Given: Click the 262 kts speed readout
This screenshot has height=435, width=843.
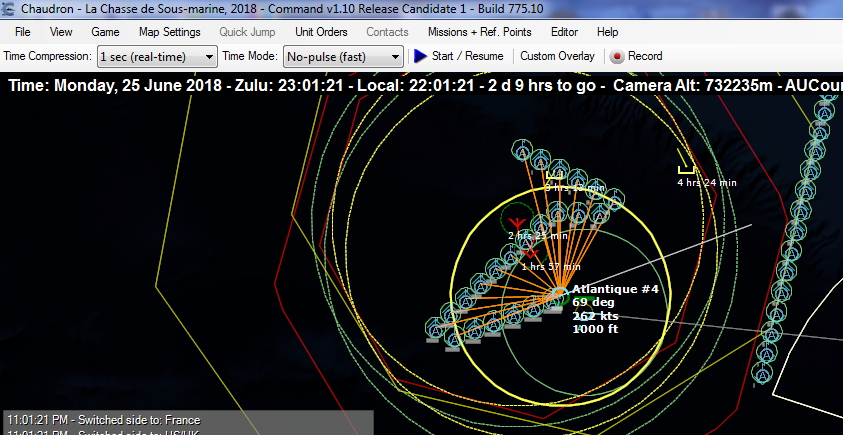Looking at the screenshot, I should [595, 316].
